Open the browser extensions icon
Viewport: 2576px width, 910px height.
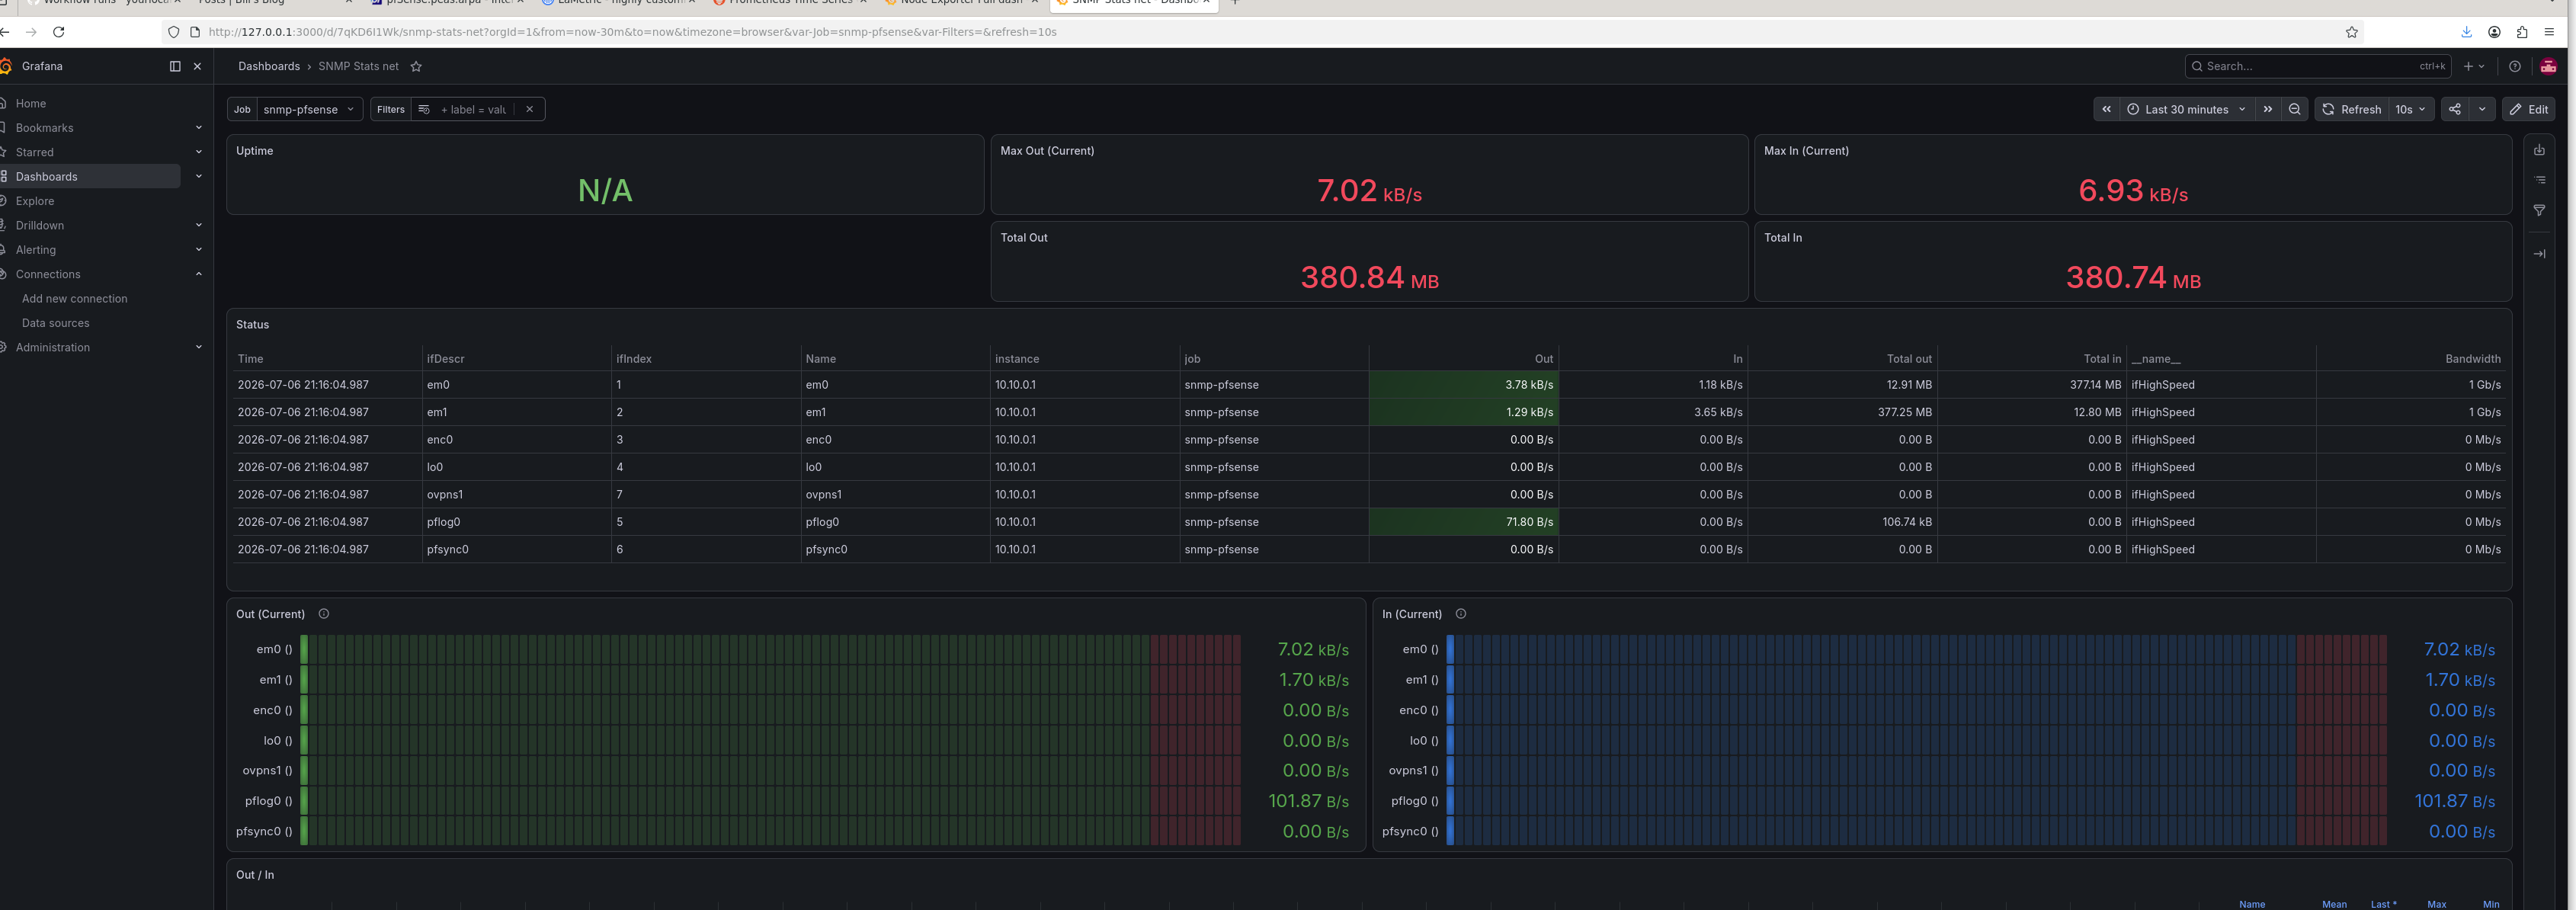pos(2522,32)
